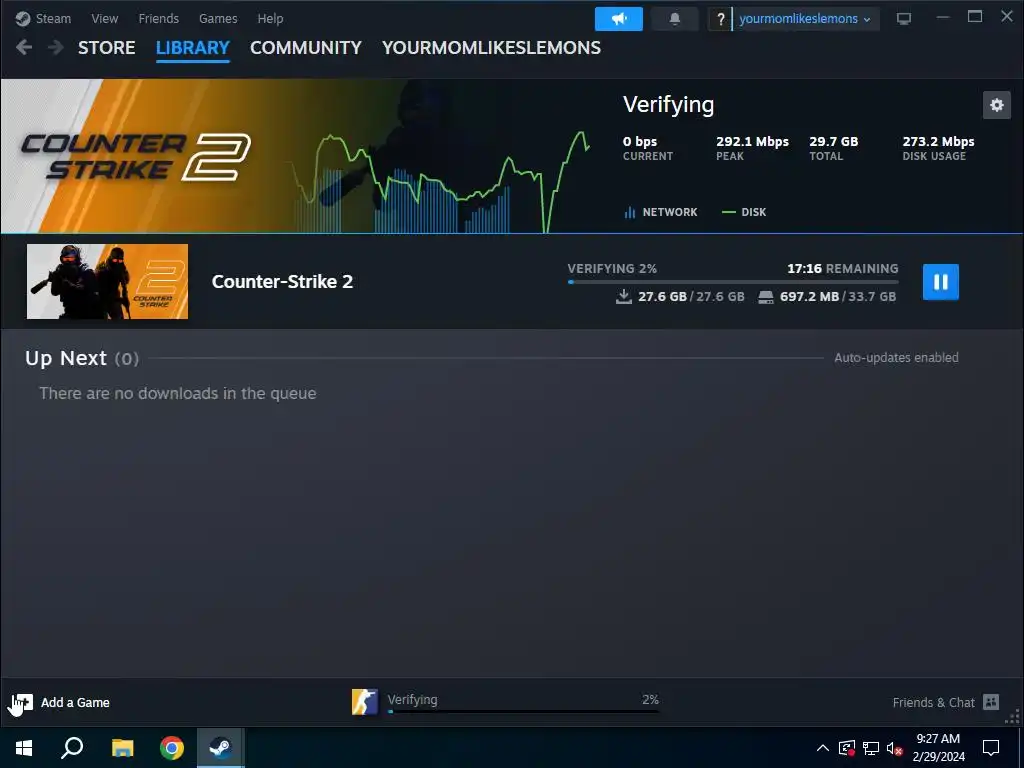Open the announcements megaphone button
This screenshot has height=768, width=1024.
618,19
